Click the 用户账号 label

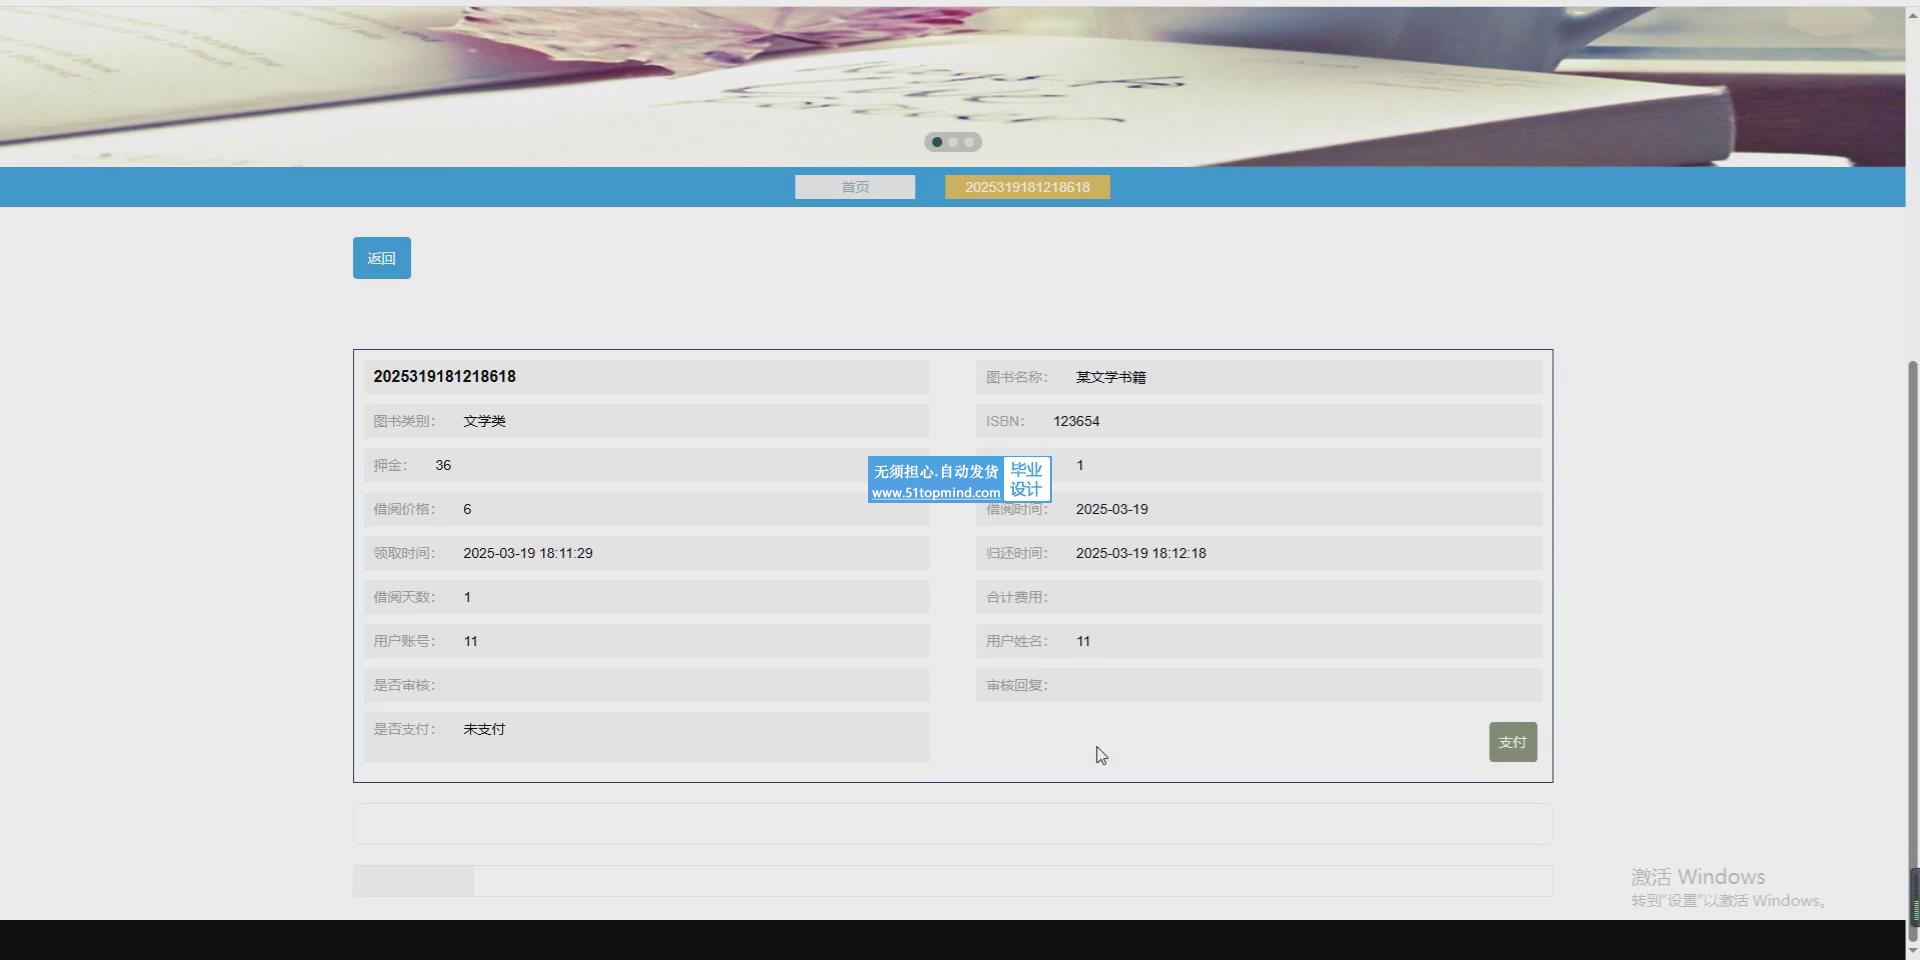point(404,641)
